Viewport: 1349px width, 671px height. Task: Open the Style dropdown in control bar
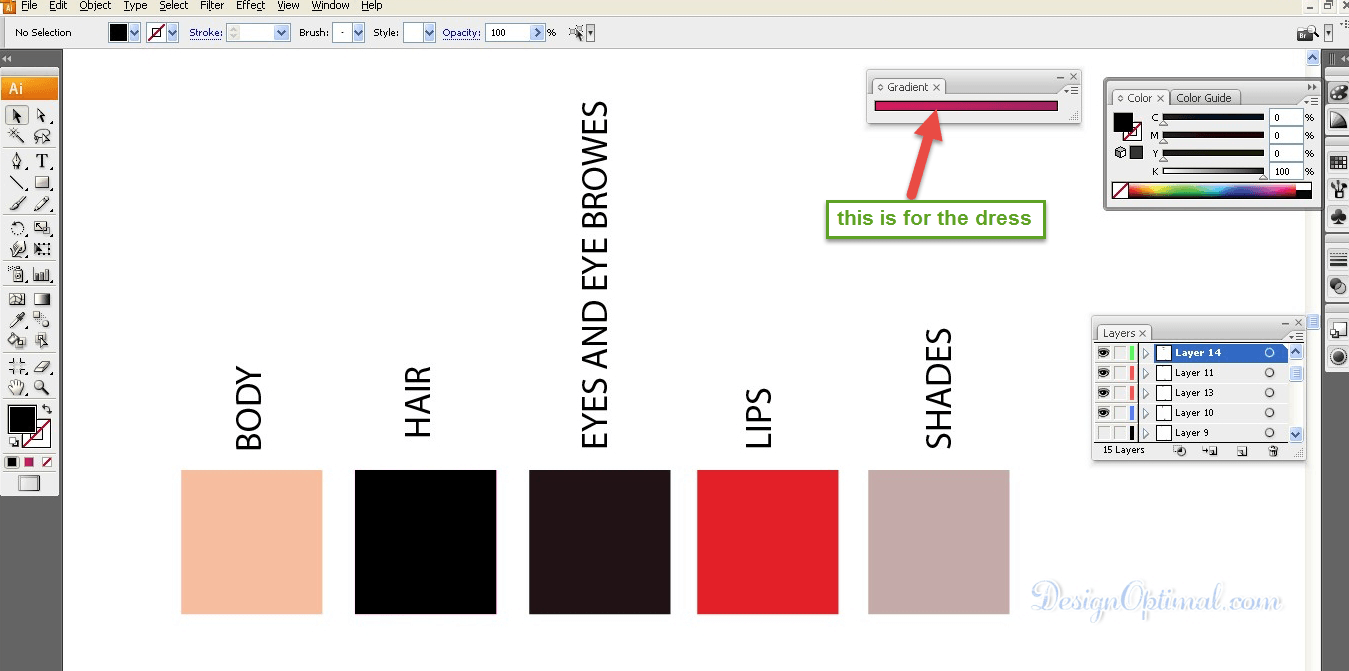click(x=430, y=33)
